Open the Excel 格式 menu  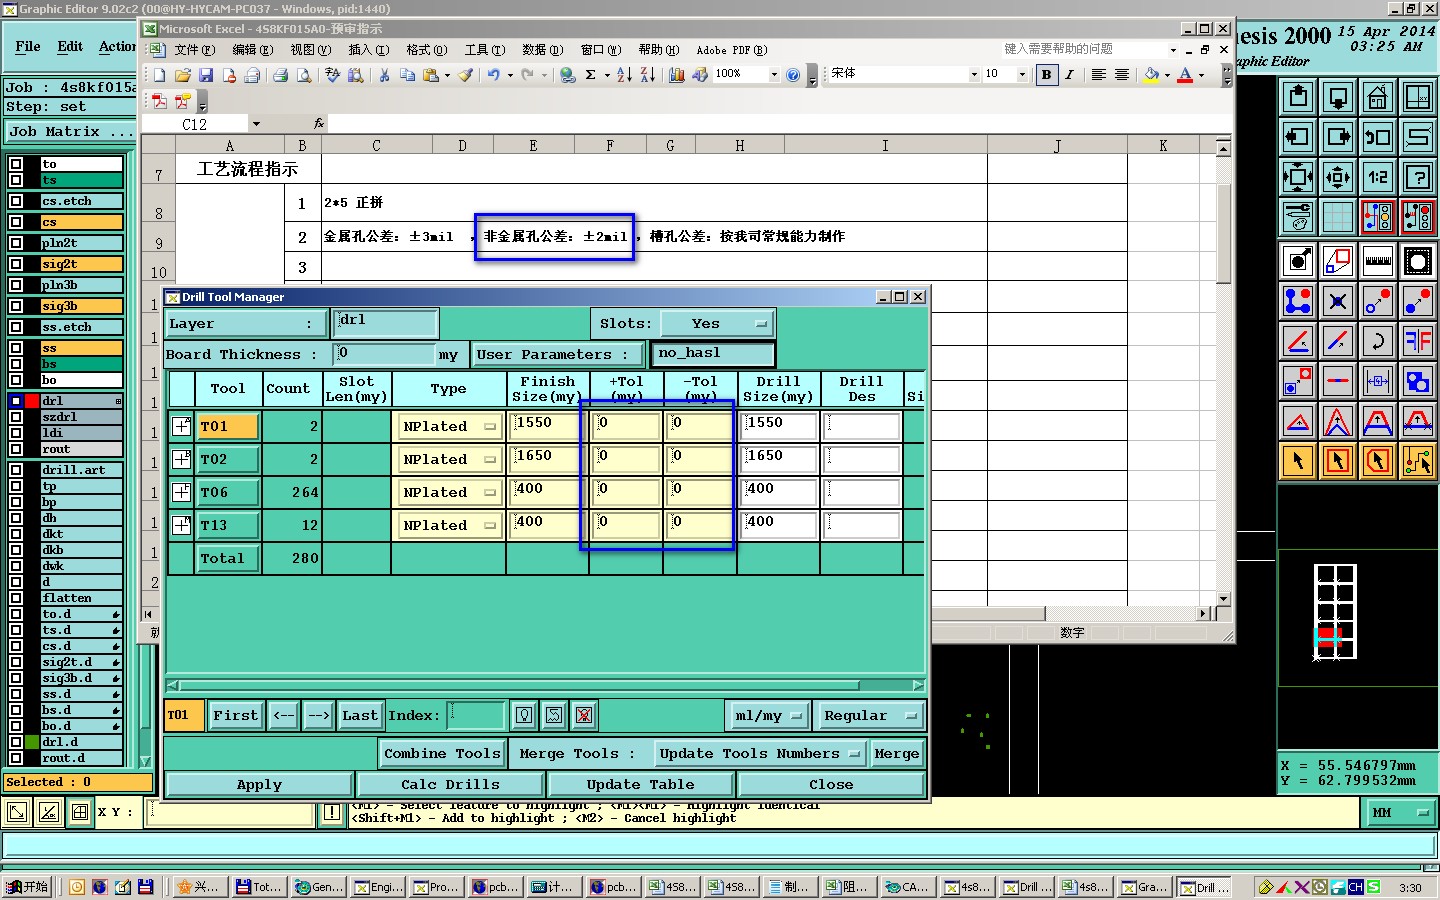pos(425,50)
